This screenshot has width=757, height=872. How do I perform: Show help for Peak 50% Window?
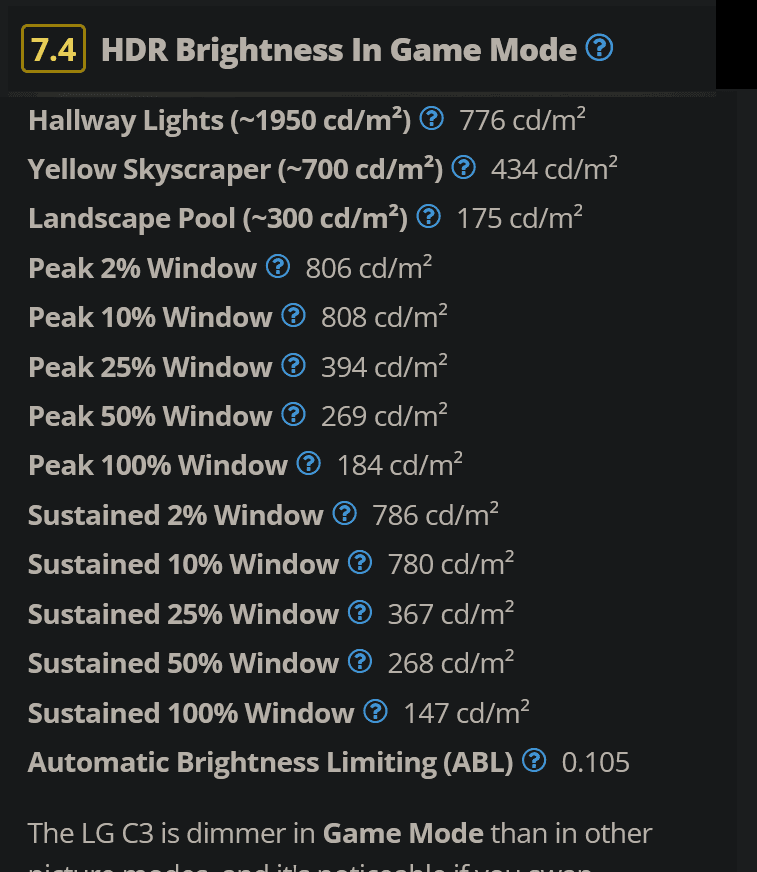click(x=293, y=414)
